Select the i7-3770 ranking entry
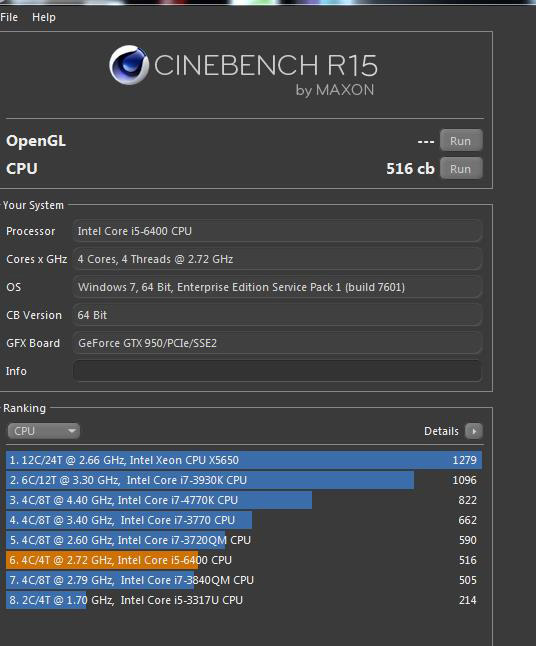Image resolution: width=536 pixels, height=646 pixels. coord(244,520)
